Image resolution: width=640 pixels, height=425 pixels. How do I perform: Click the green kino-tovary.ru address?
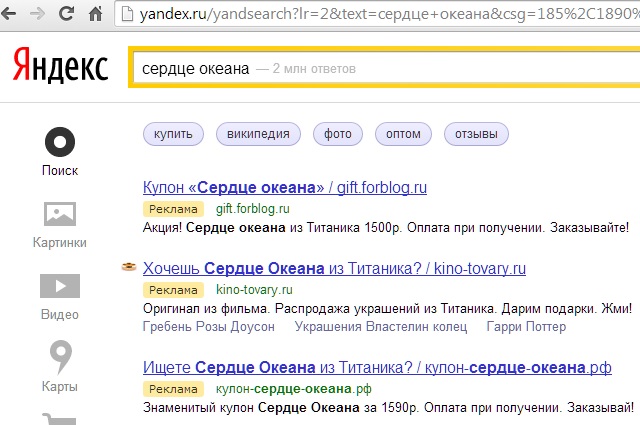coord(254,290)
